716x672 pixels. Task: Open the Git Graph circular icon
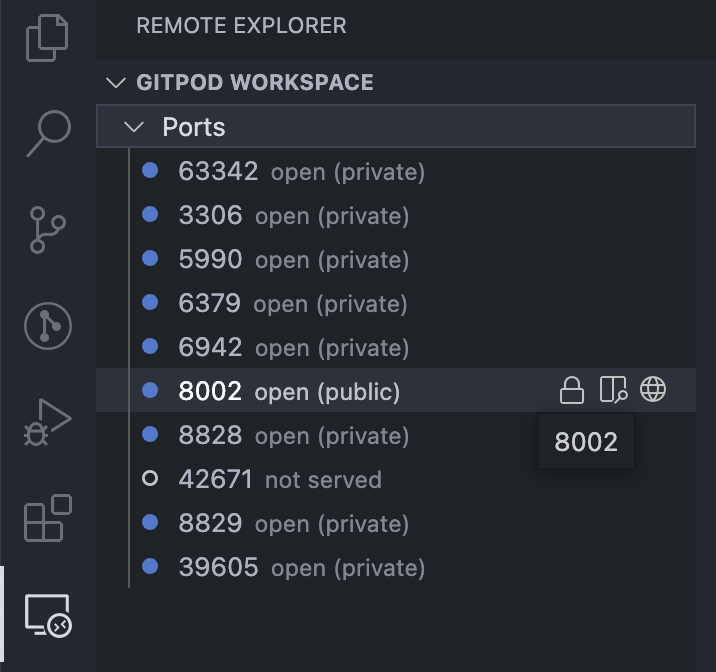point(48,326)
